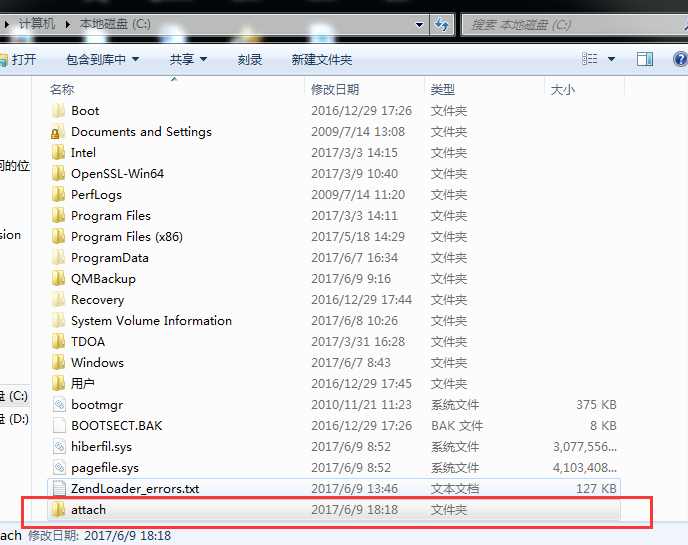Click the attach folder icon
Image resolution: width=688 pixels, height=545 pixels.
tap(58, 509)
